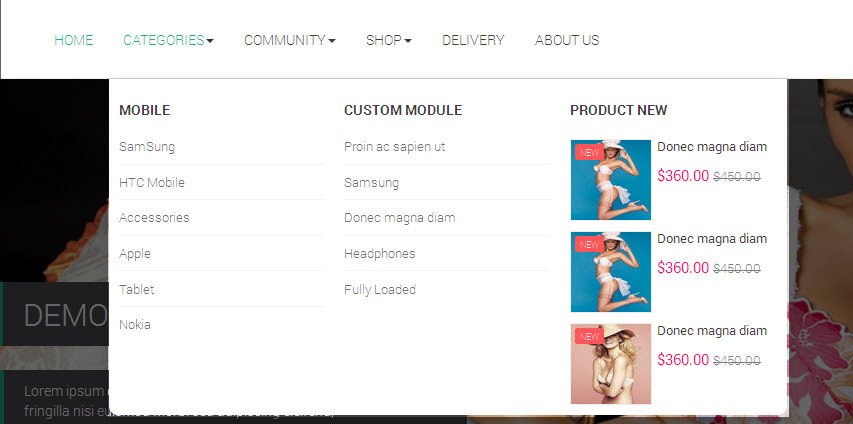Expand the CATEGORIES dropdown menu

coord(168,40)
